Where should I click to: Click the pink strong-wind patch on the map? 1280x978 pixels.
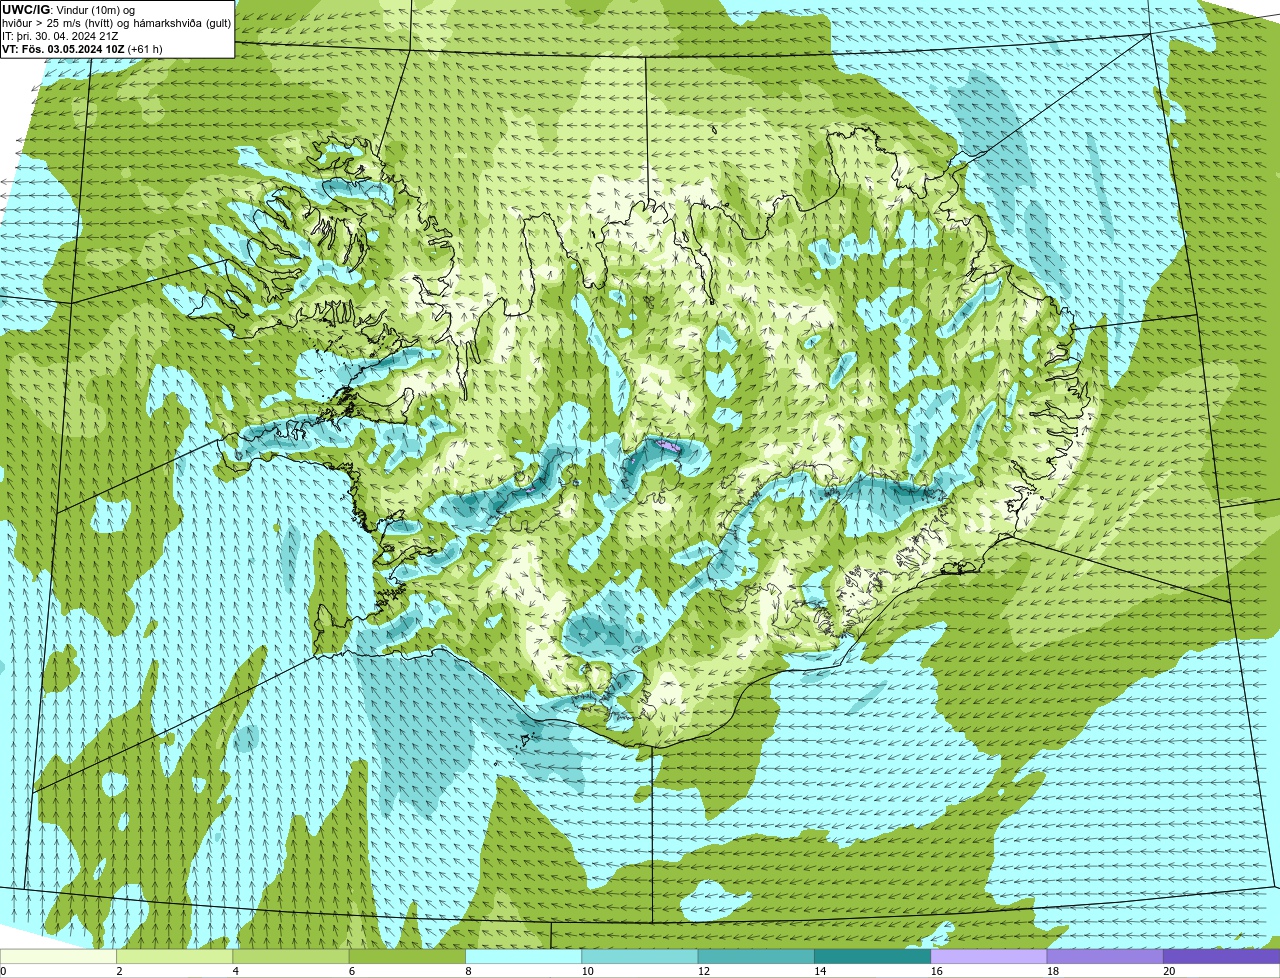tap(667, 444)
